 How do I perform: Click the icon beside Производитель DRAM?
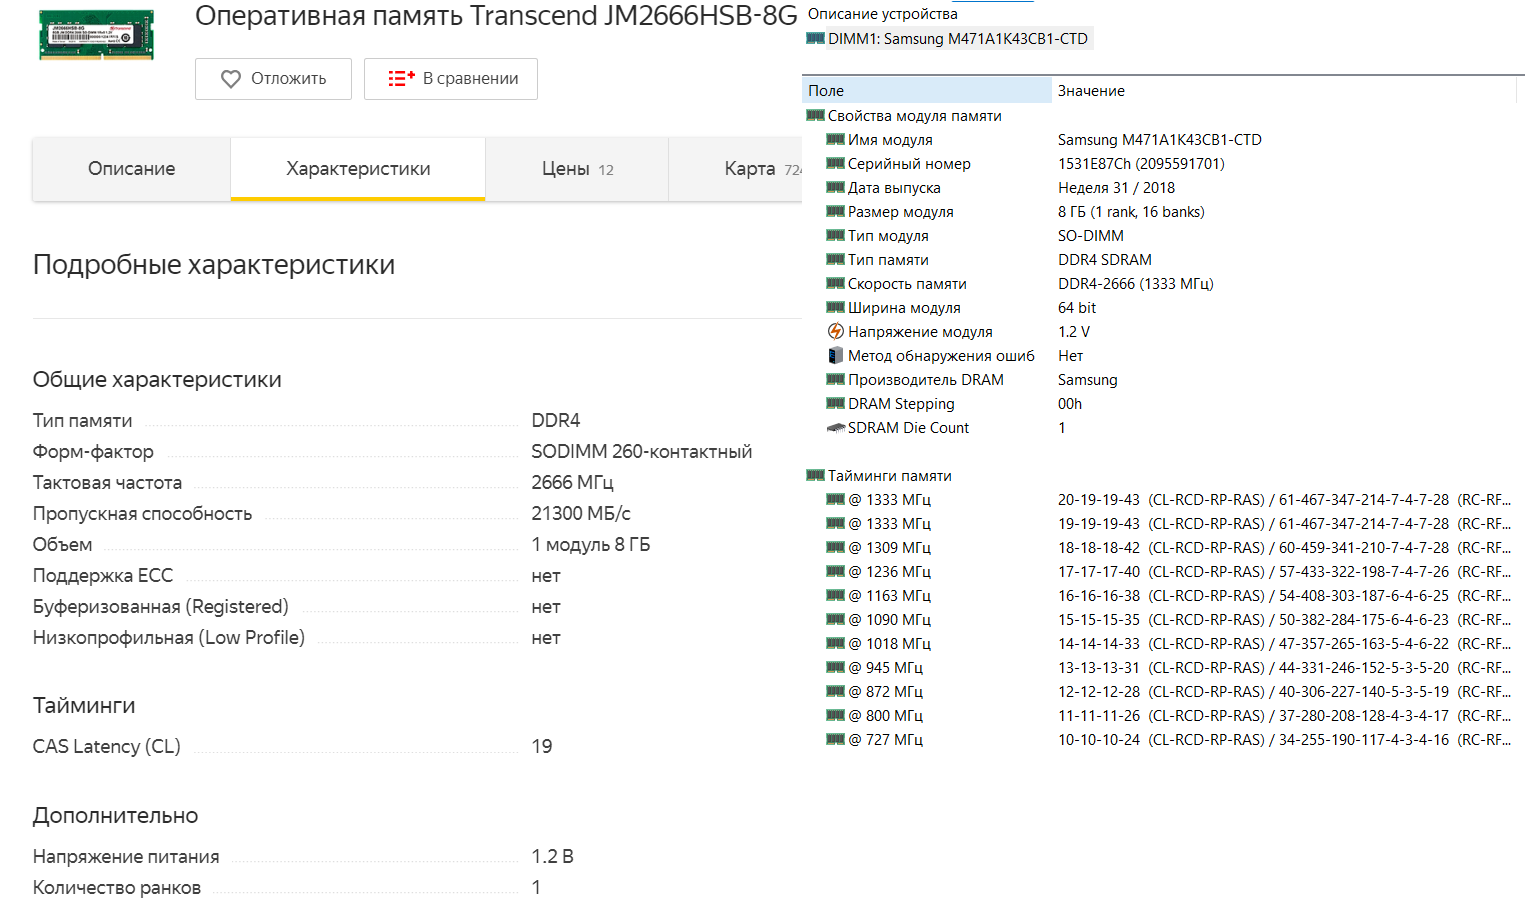click(x=836, y=379)
